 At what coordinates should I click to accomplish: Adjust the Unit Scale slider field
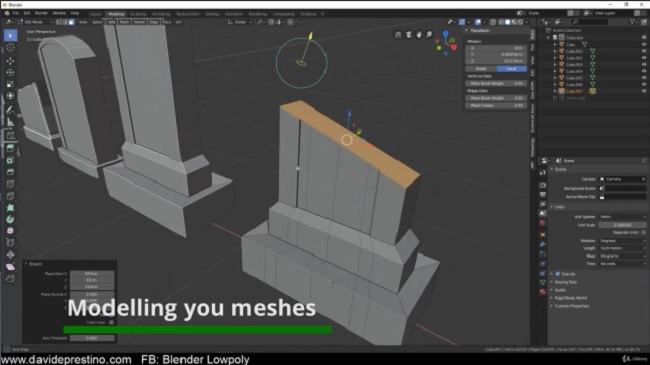pos(622,225)
